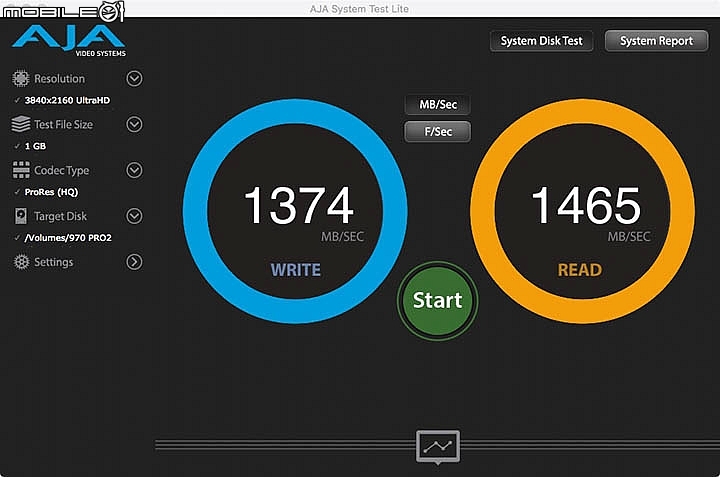This screenshot has width=720, height=477.
Task: Click the Settings label
Action: [54, 262]
